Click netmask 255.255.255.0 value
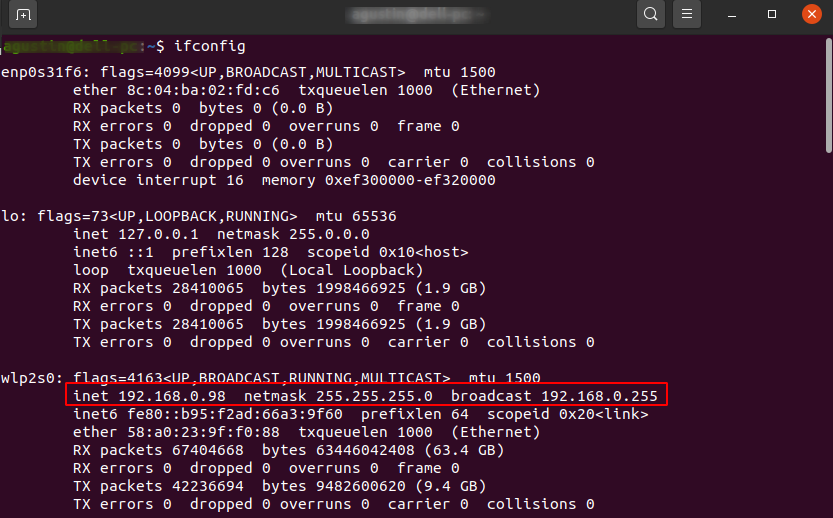This screenshot has width=833, height=518. [x=374, y=396]
